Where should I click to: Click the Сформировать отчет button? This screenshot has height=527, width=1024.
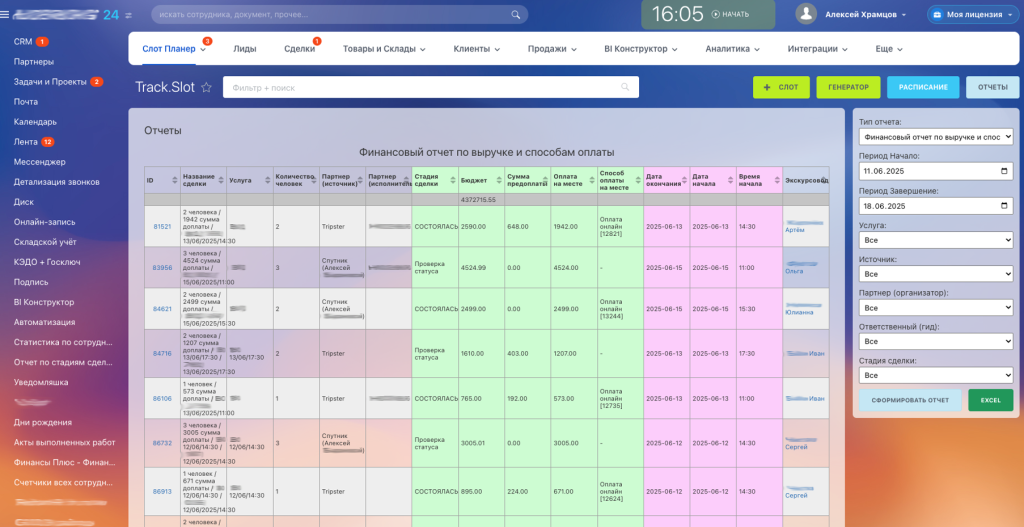910,400
